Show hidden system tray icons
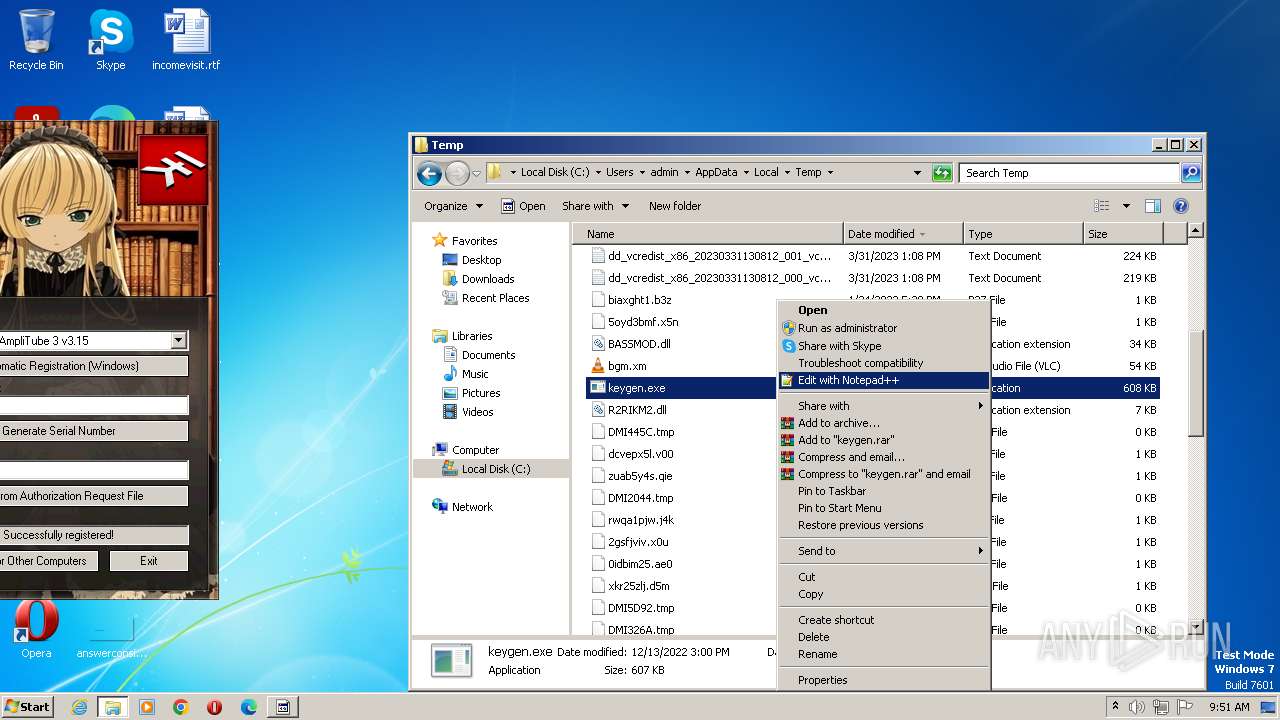 pyautogui.click(x=1115, y=706)
